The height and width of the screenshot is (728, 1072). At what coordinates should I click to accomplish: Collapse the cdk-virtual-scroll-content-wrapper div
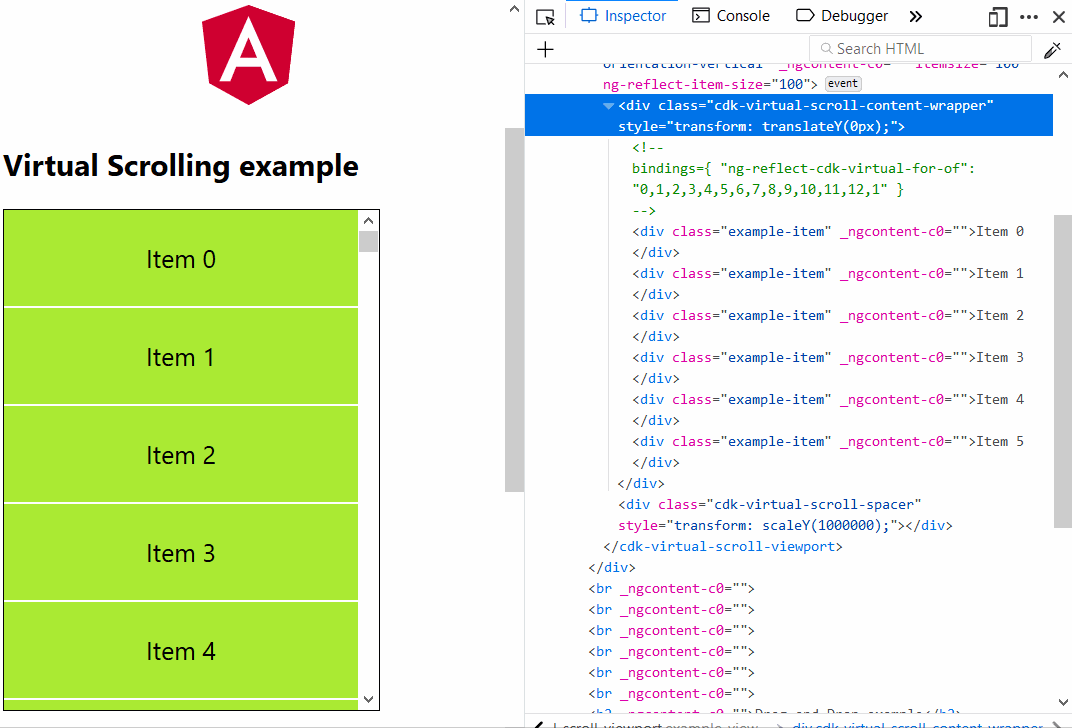pos(610,104)
